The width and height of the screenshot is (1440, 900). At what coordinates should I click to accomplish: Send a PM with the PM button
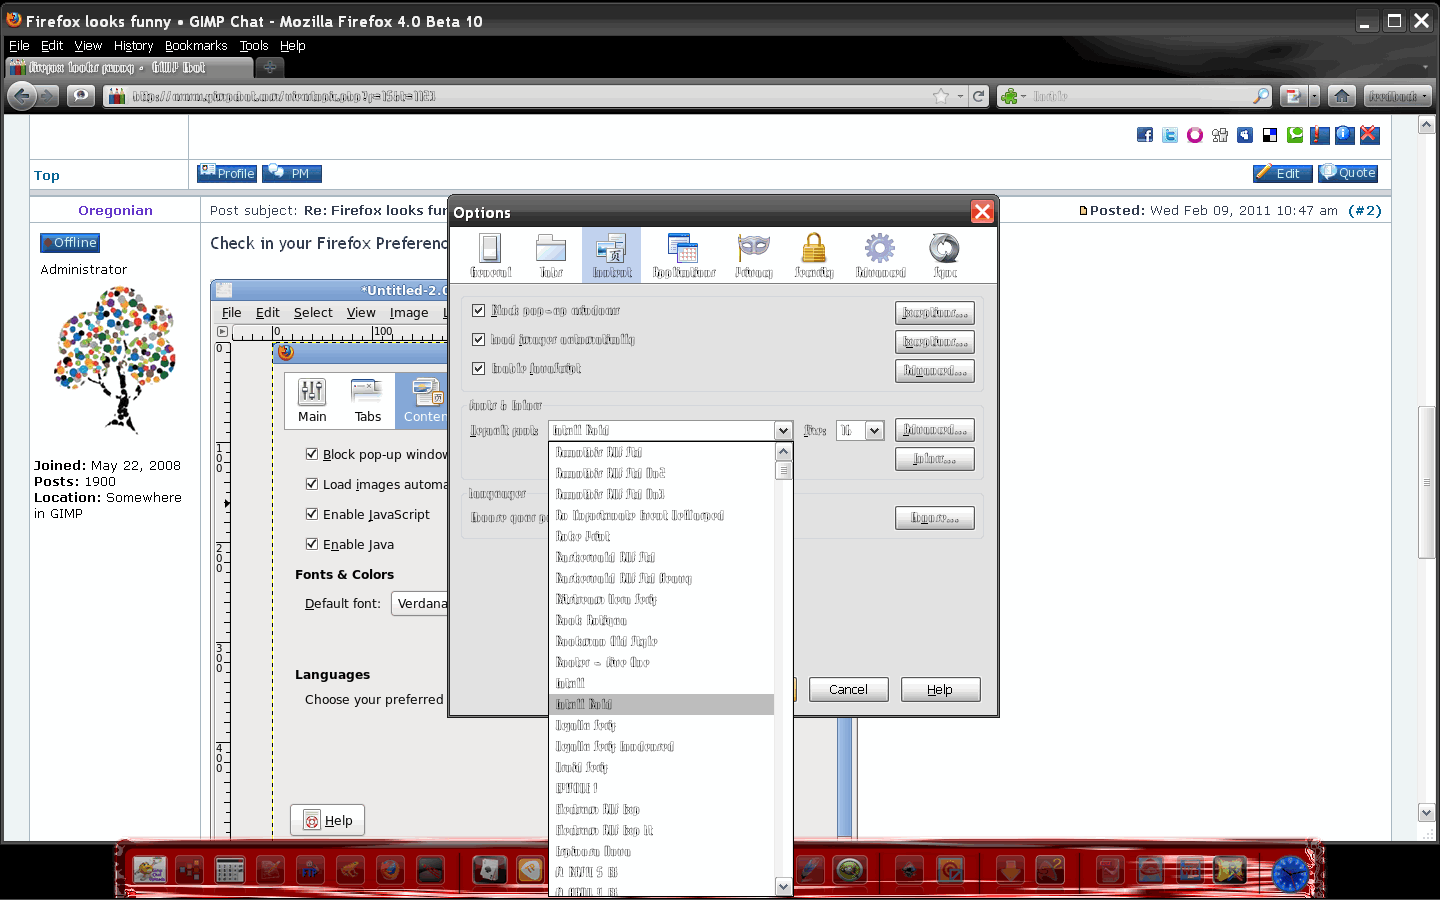[292, 173]
